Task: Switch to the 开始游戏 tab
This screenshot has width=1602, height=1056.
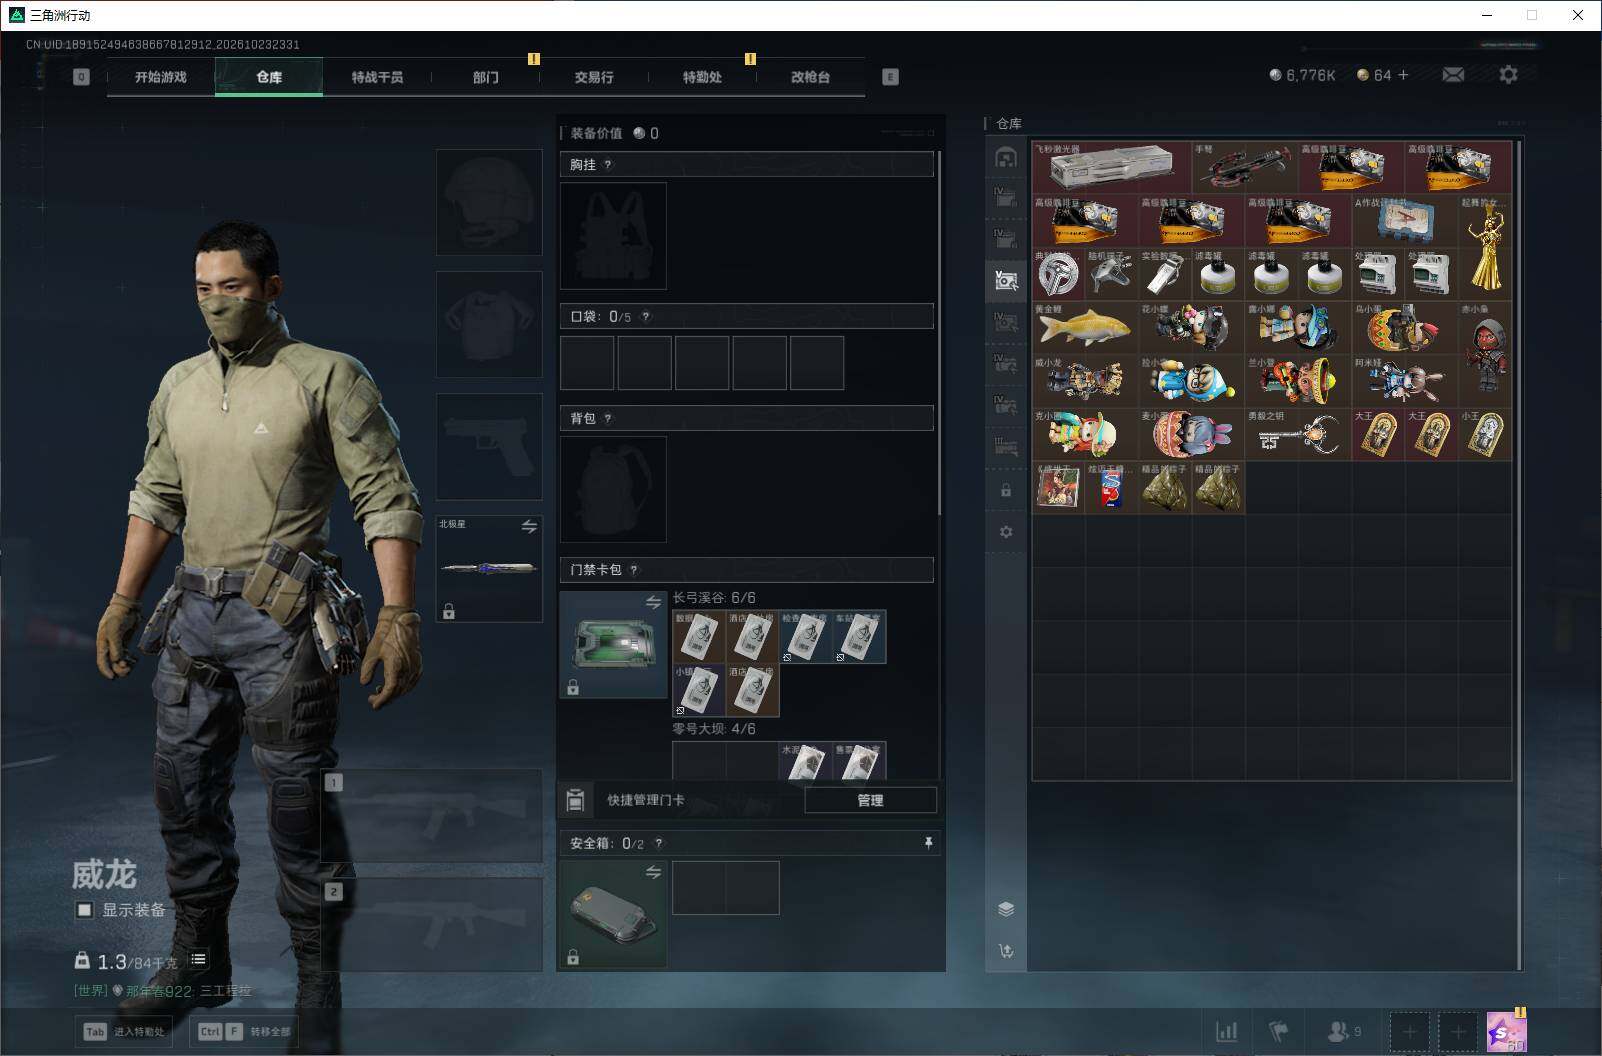Action: [x=161, y=77]
